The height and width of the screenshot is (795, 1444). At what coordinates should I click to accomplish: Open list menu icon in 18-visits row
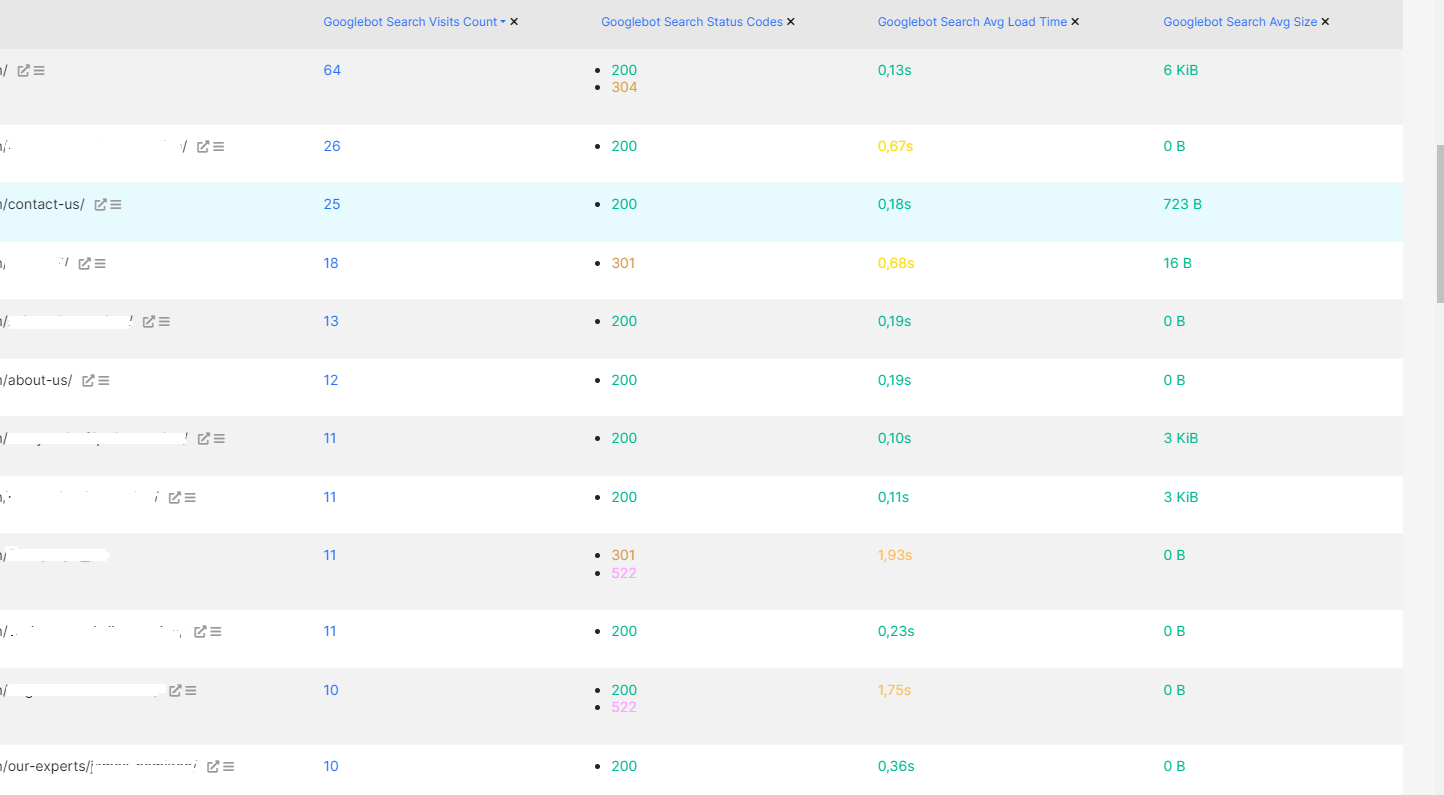pyautogui.click(x=99, y=264)
